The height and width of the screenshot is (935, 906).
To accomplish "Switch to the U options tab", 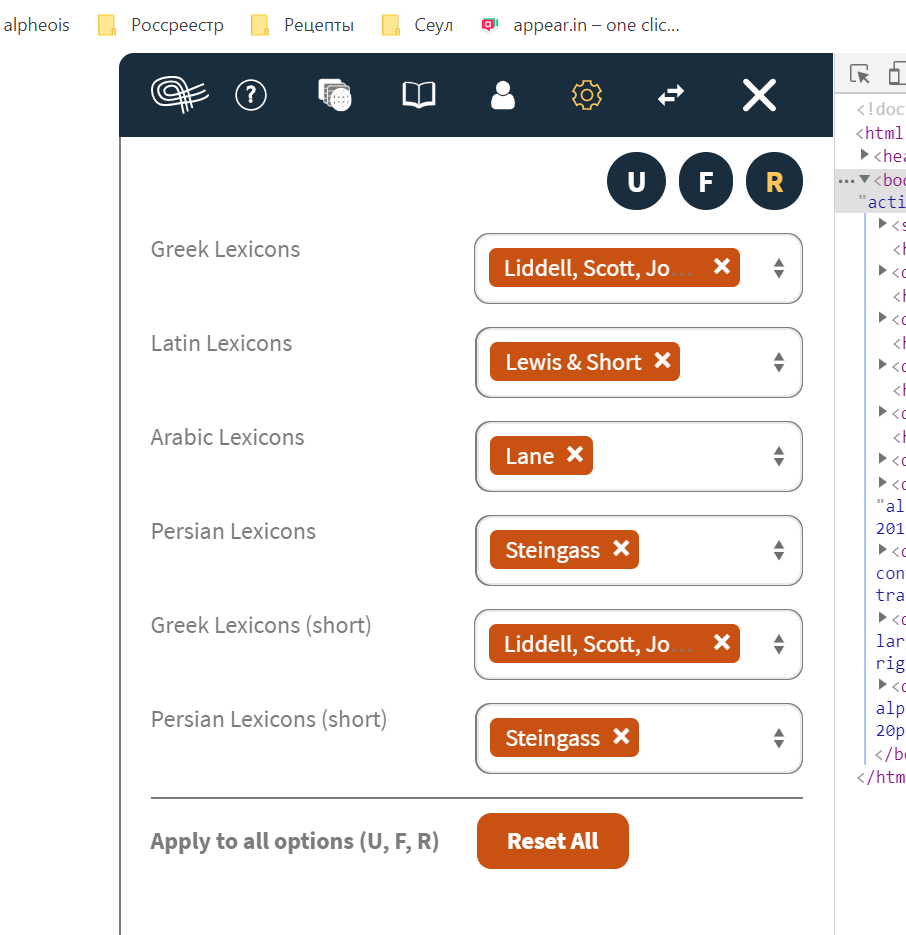I will [x=636, y=181].
